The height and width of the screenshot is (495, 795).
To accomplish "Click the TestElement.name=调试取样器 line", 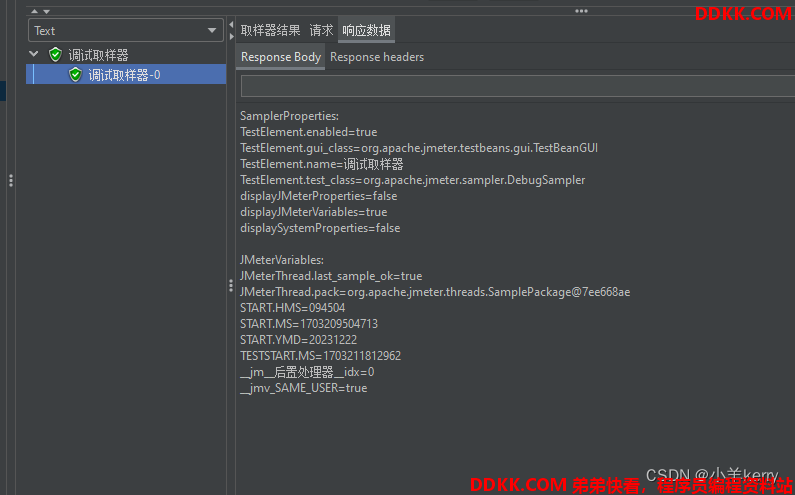I will tap(322, 164).
